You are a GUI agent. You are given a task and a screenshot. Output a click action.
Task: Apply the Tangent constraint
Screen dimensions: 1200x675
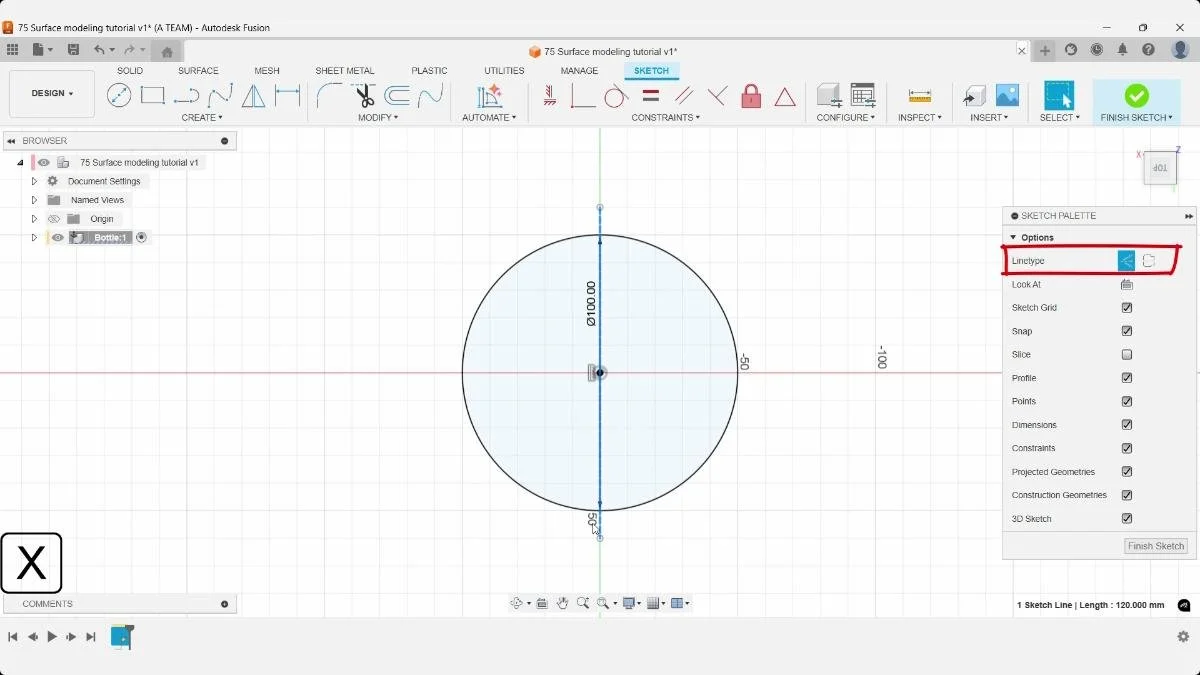pyautogui.click(x=616, y=96)
